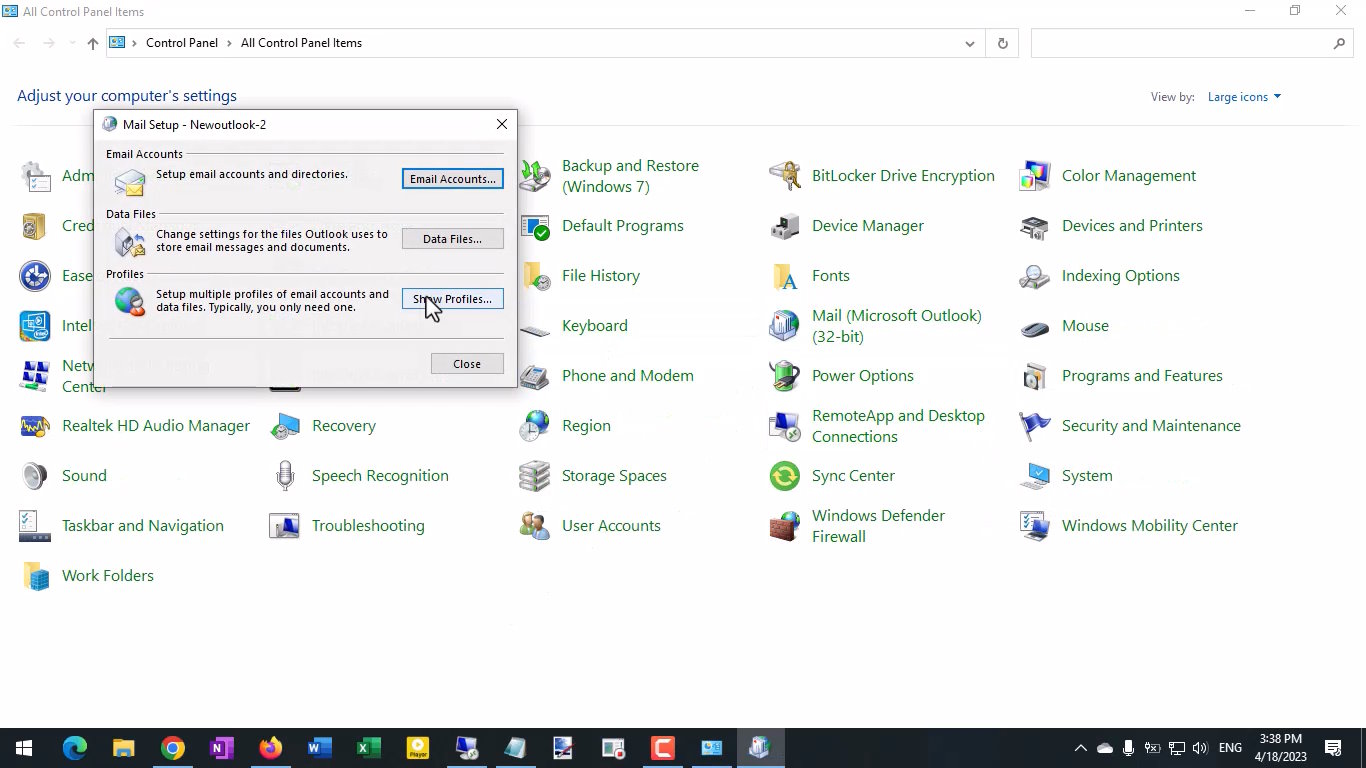Click Storage Spaces text link
Viewport: 1366px width, 768px height.
tap(614, 476)
